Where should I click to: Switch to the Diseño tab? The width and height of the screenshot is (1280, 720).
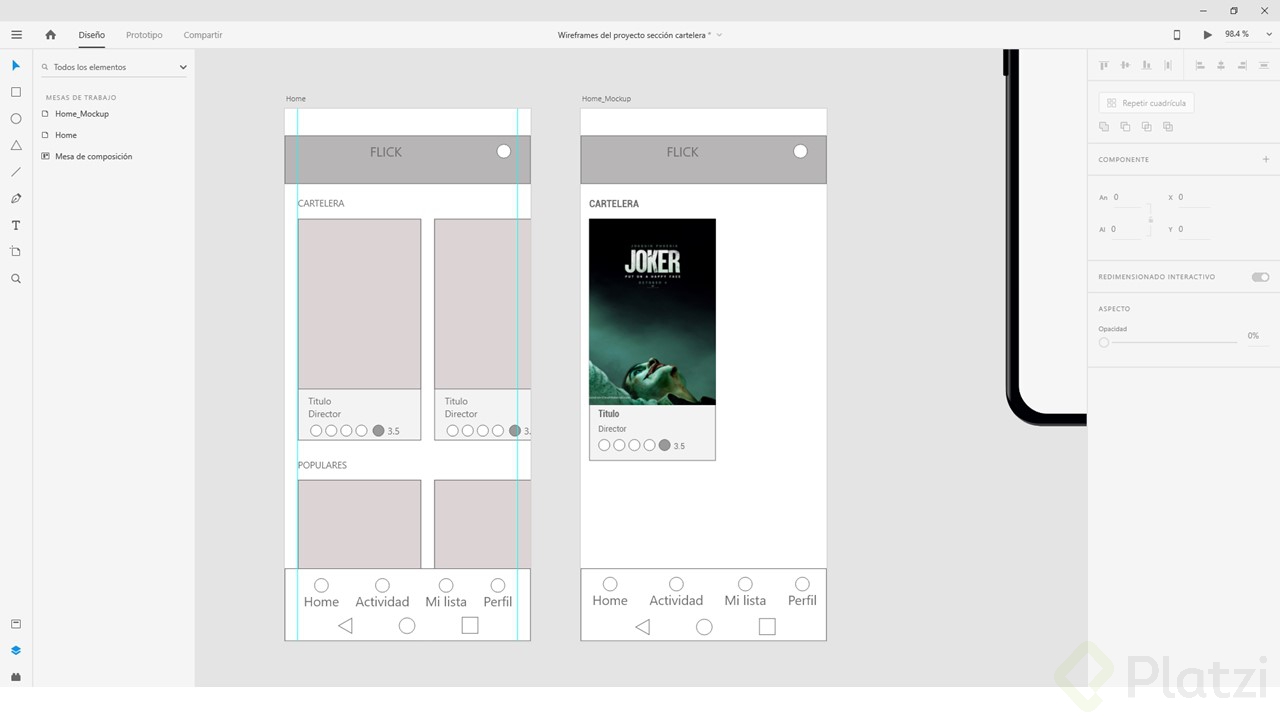tap(92, 35)
